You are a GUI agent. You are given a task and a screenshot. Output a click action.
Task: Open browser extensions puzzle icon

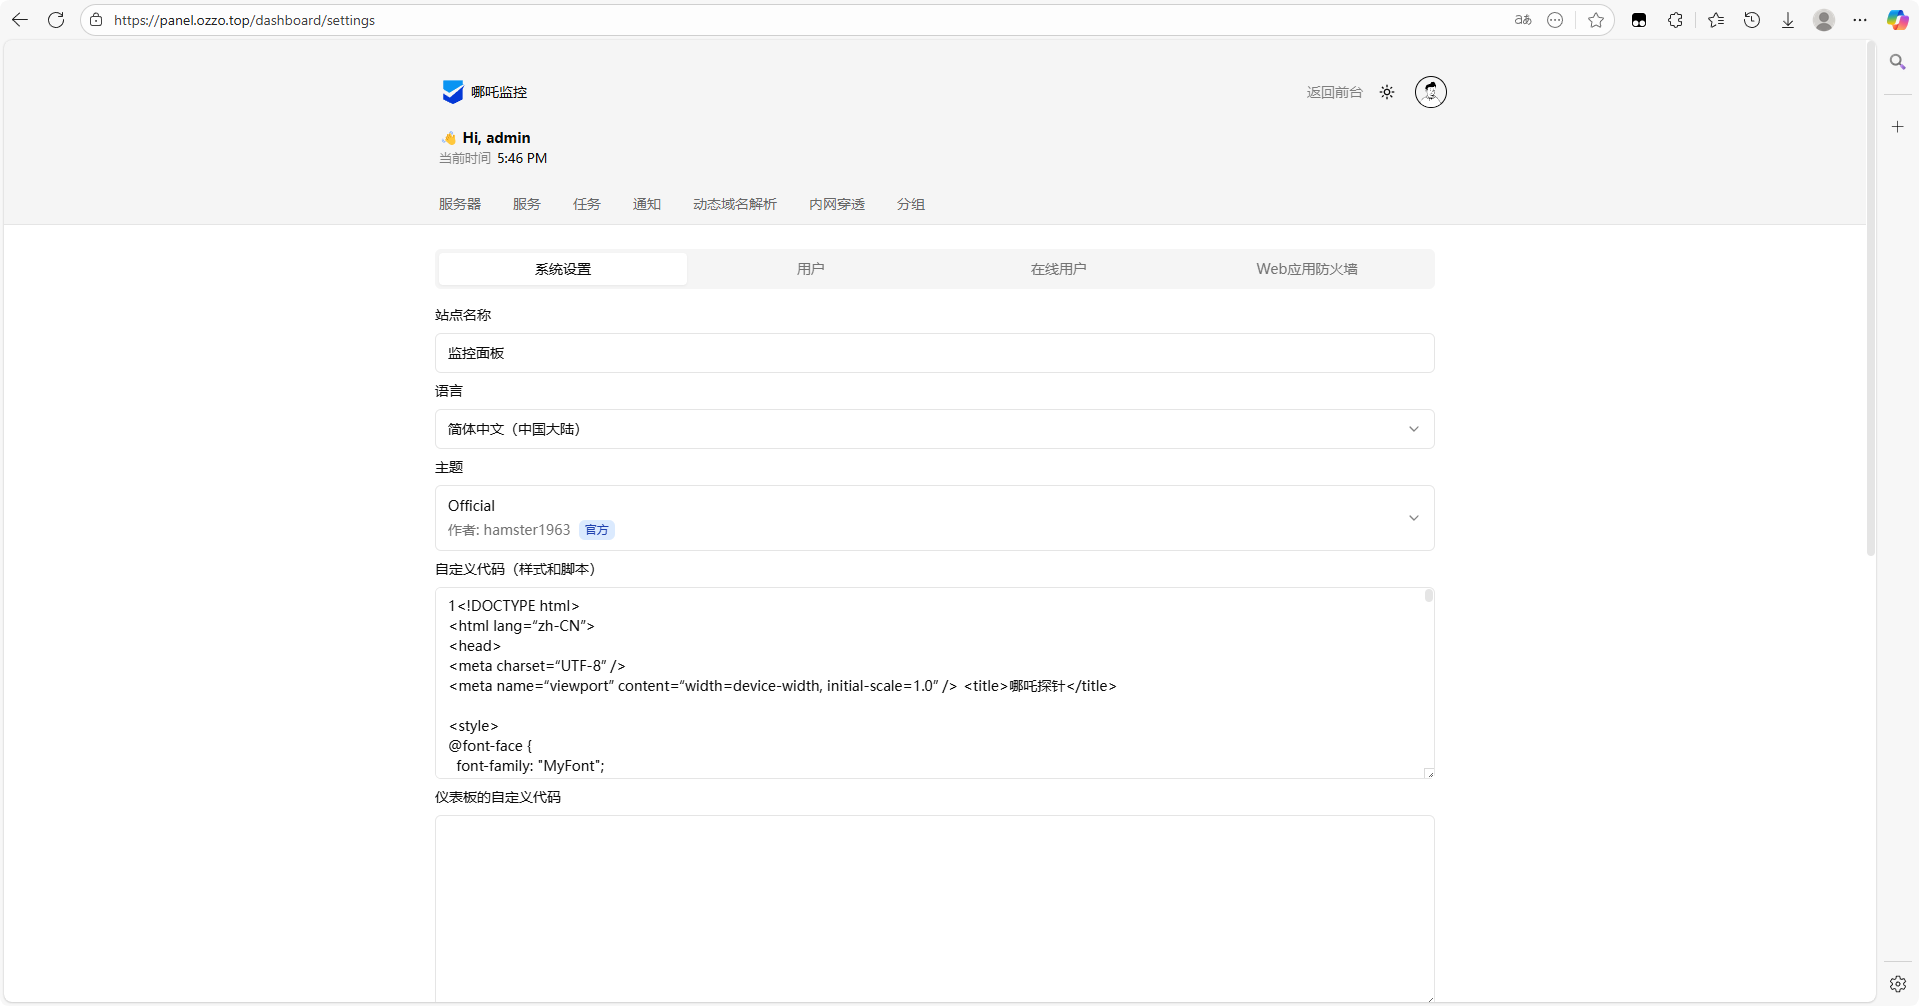pyautogui.click(x=1675, y=20)
